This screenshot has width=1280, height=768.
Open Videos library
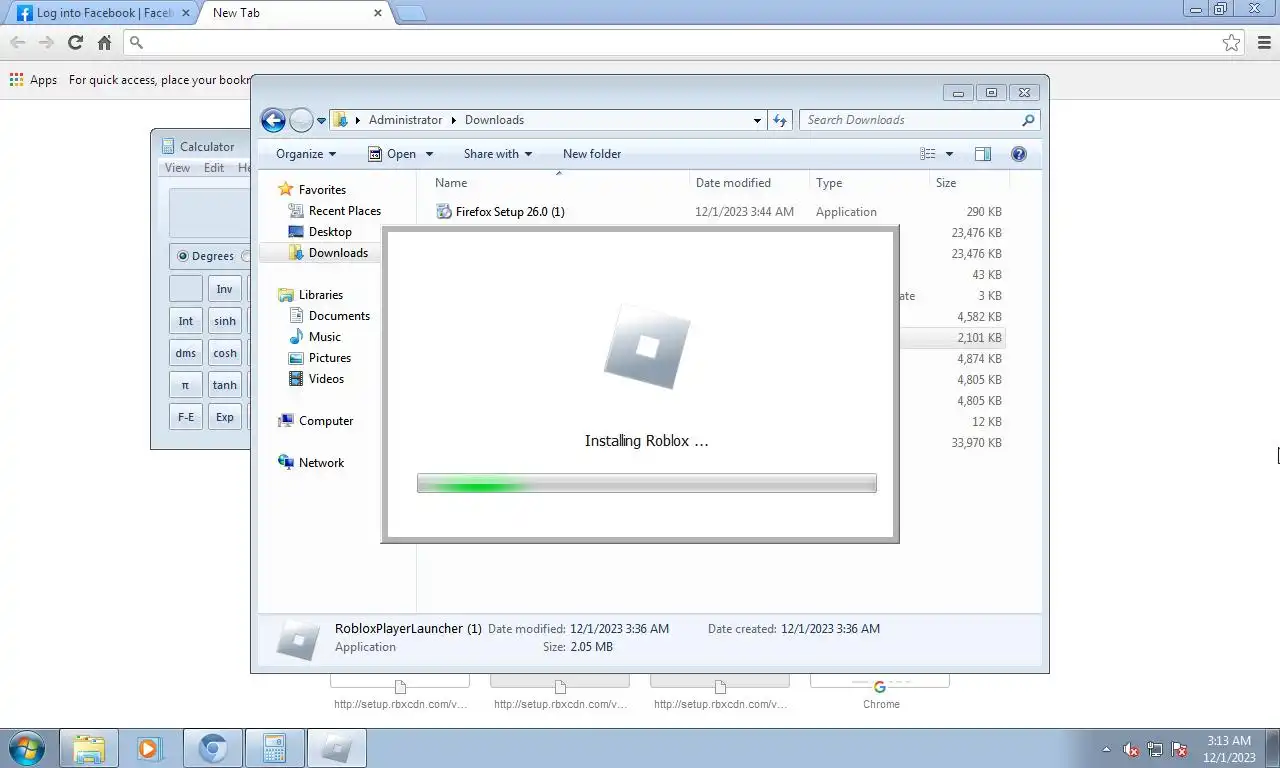(326, 379)
